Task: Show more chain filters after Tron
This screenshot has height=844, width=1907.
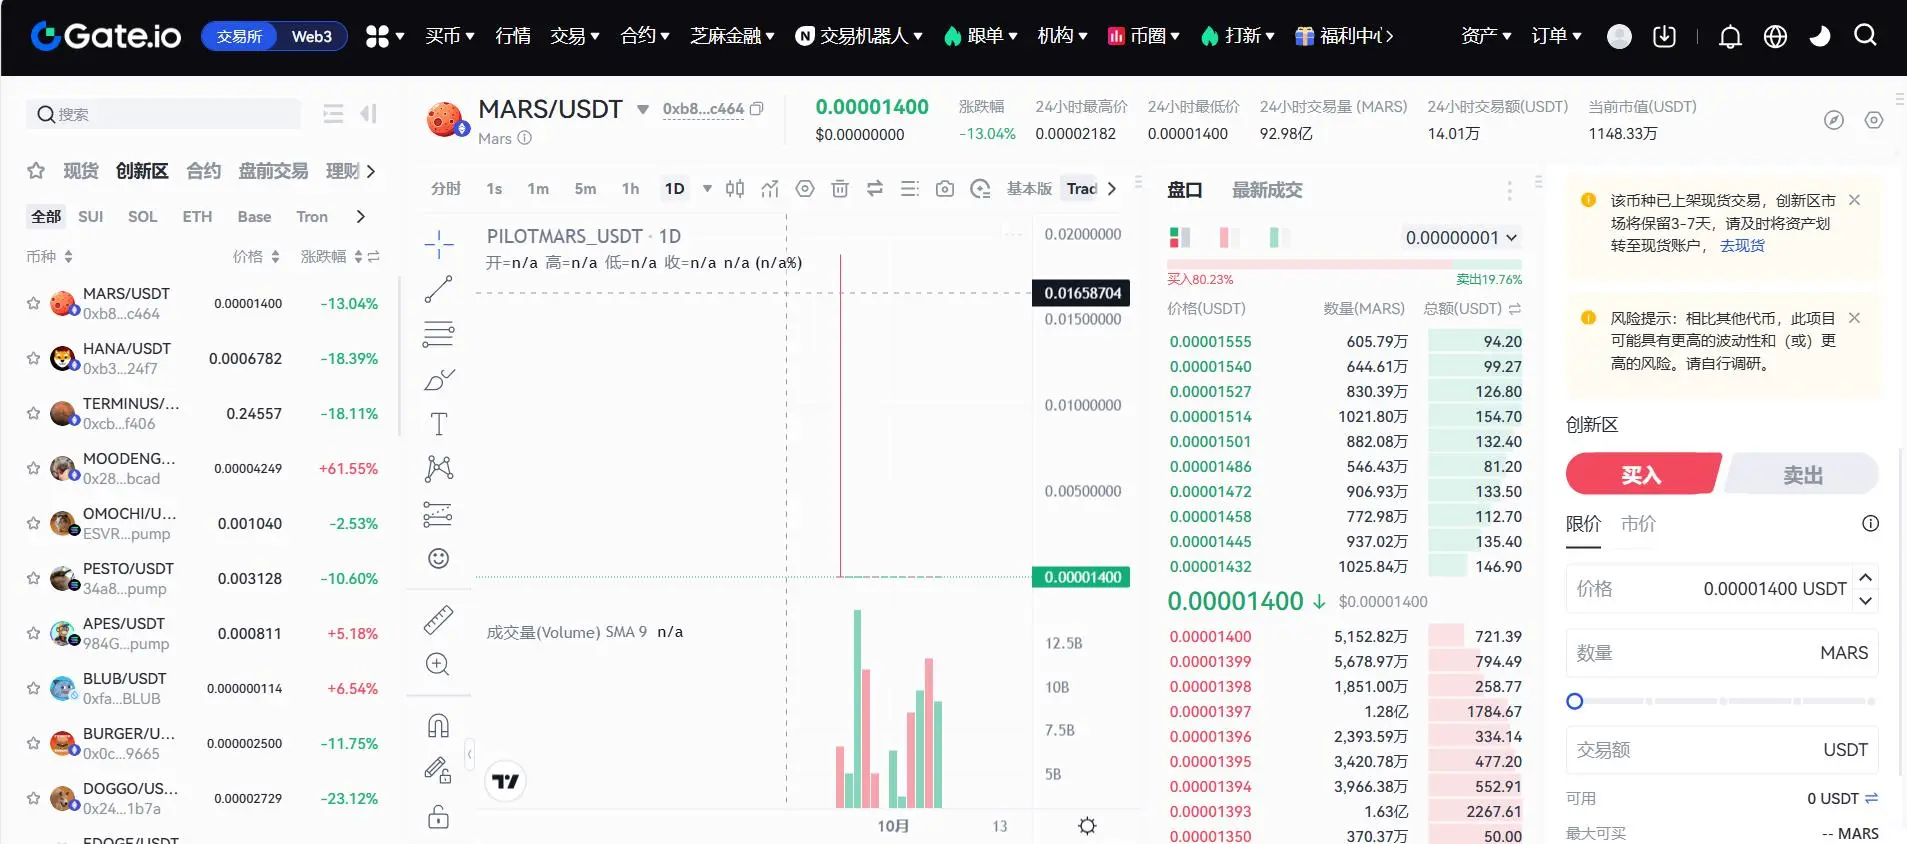Action: pyautogui.click(x=361, y=216)
